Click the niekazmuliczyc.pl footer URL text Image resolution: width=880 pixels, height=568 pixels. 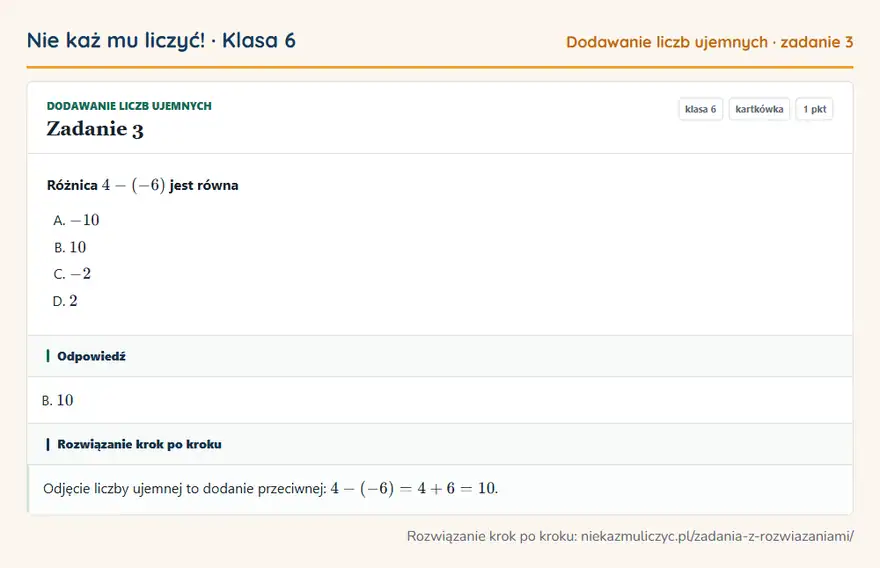pos(717,536)
